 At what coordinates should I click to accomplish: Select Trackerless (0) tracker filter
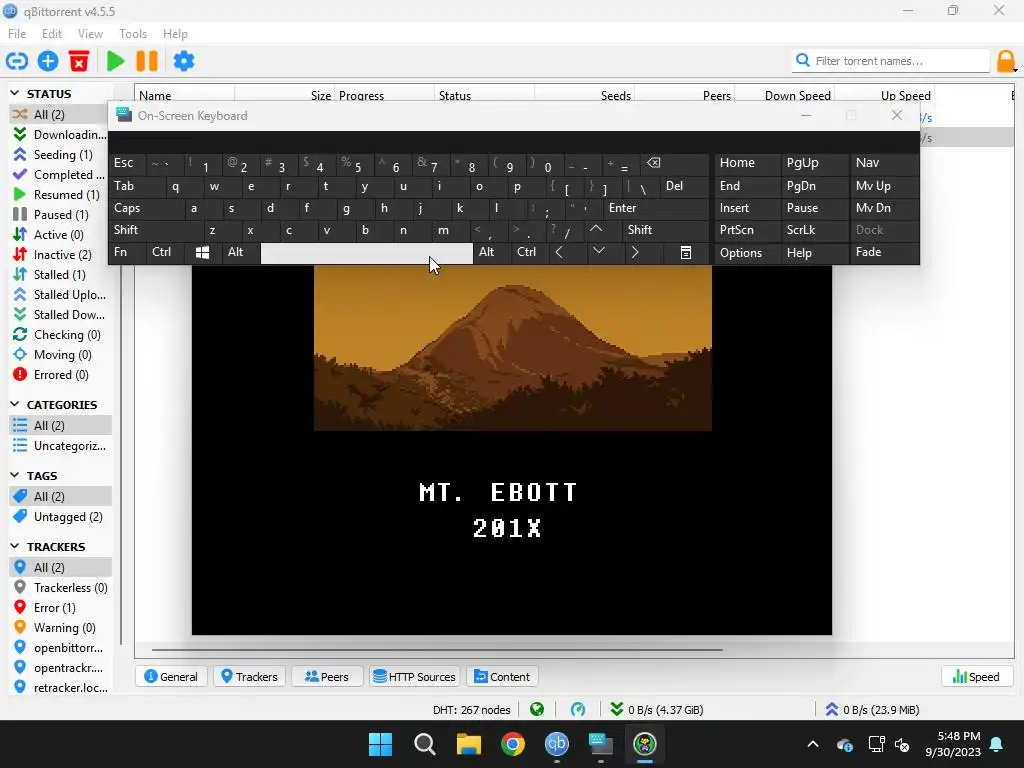[59, 588]
